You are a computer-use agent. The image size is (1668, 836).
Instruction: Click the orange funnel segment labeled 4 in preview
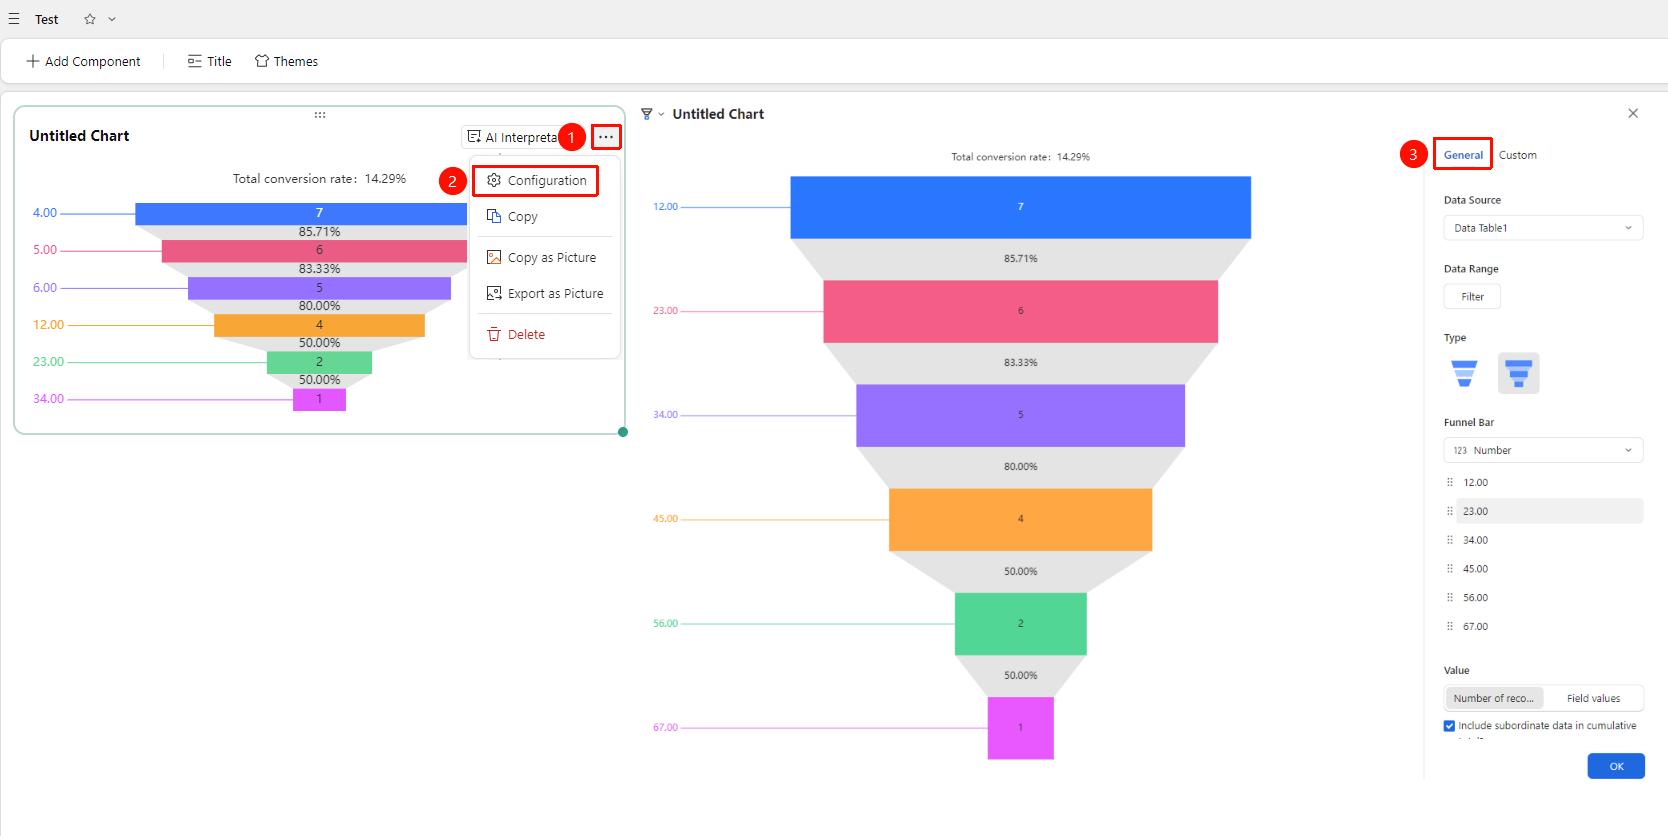point(1021,519)
